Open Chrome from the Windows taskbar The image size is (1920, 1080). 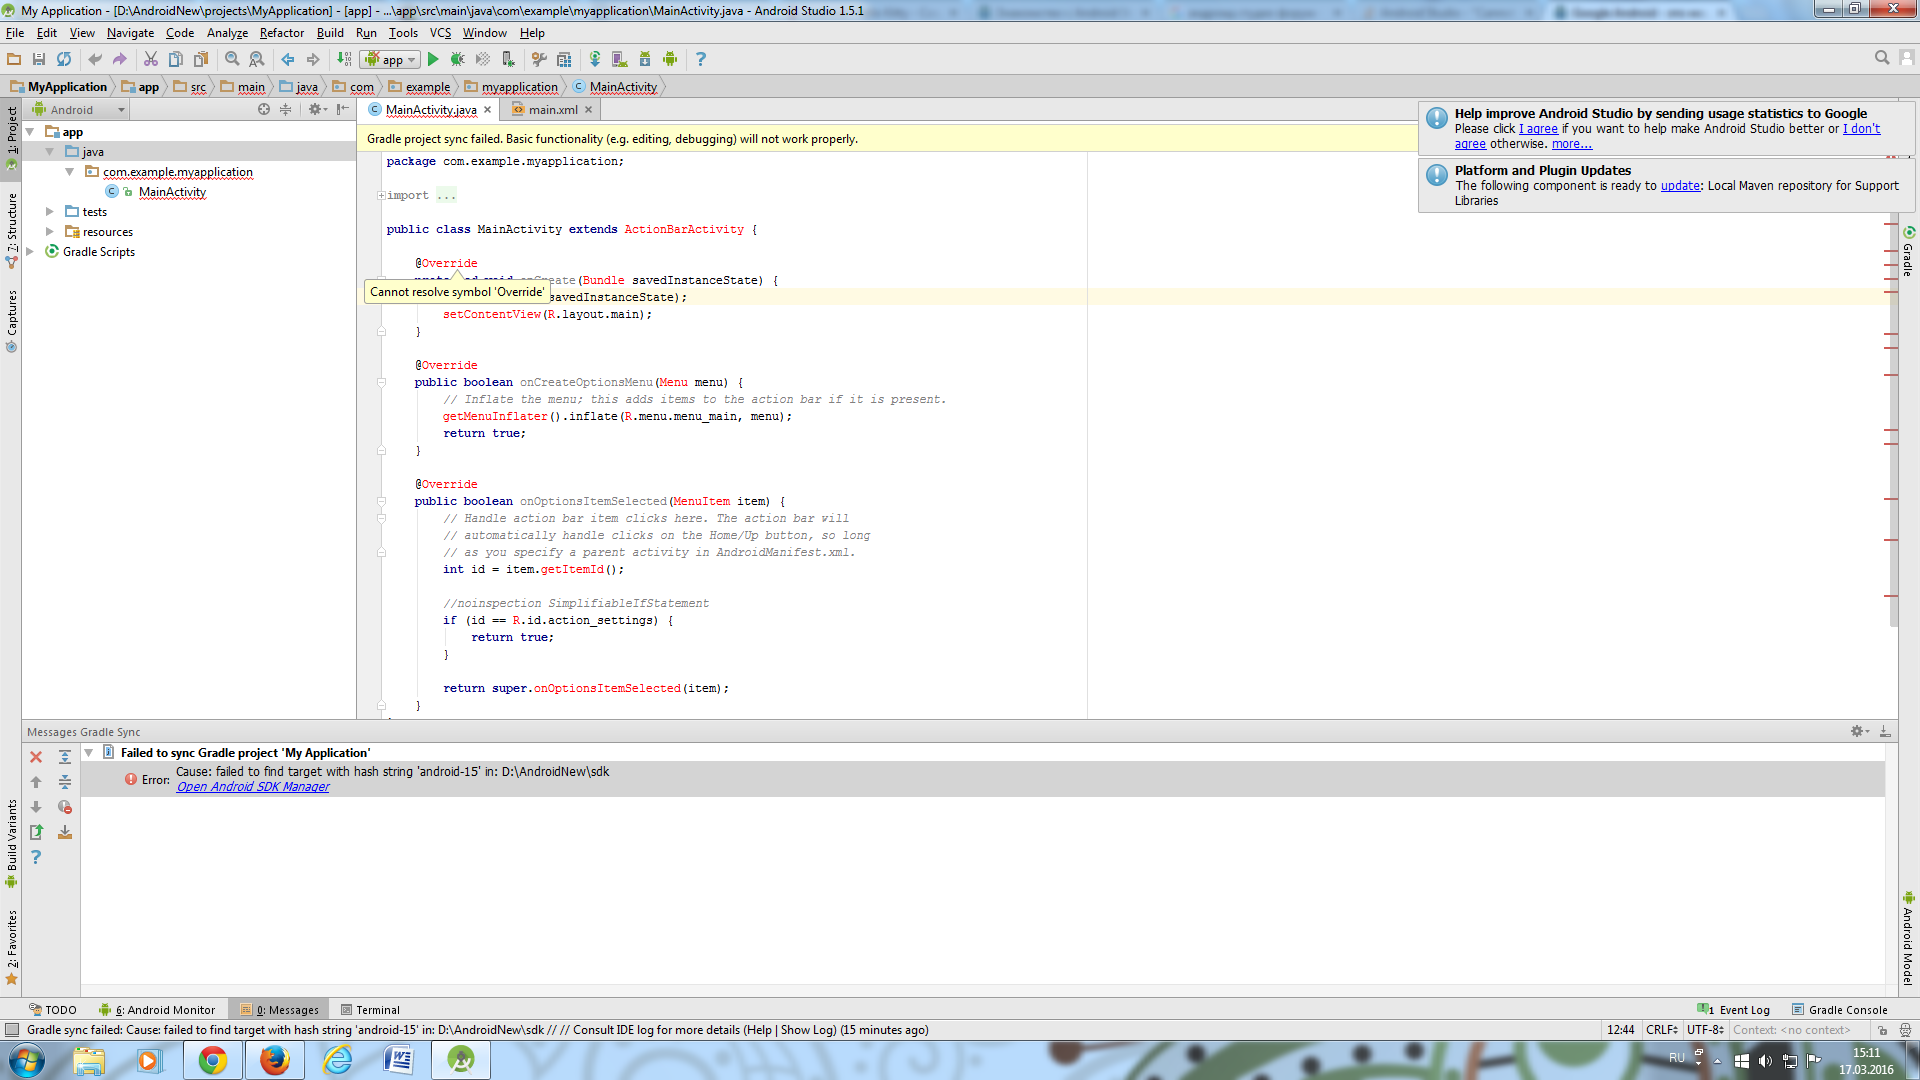click(x=212, y=1060)
